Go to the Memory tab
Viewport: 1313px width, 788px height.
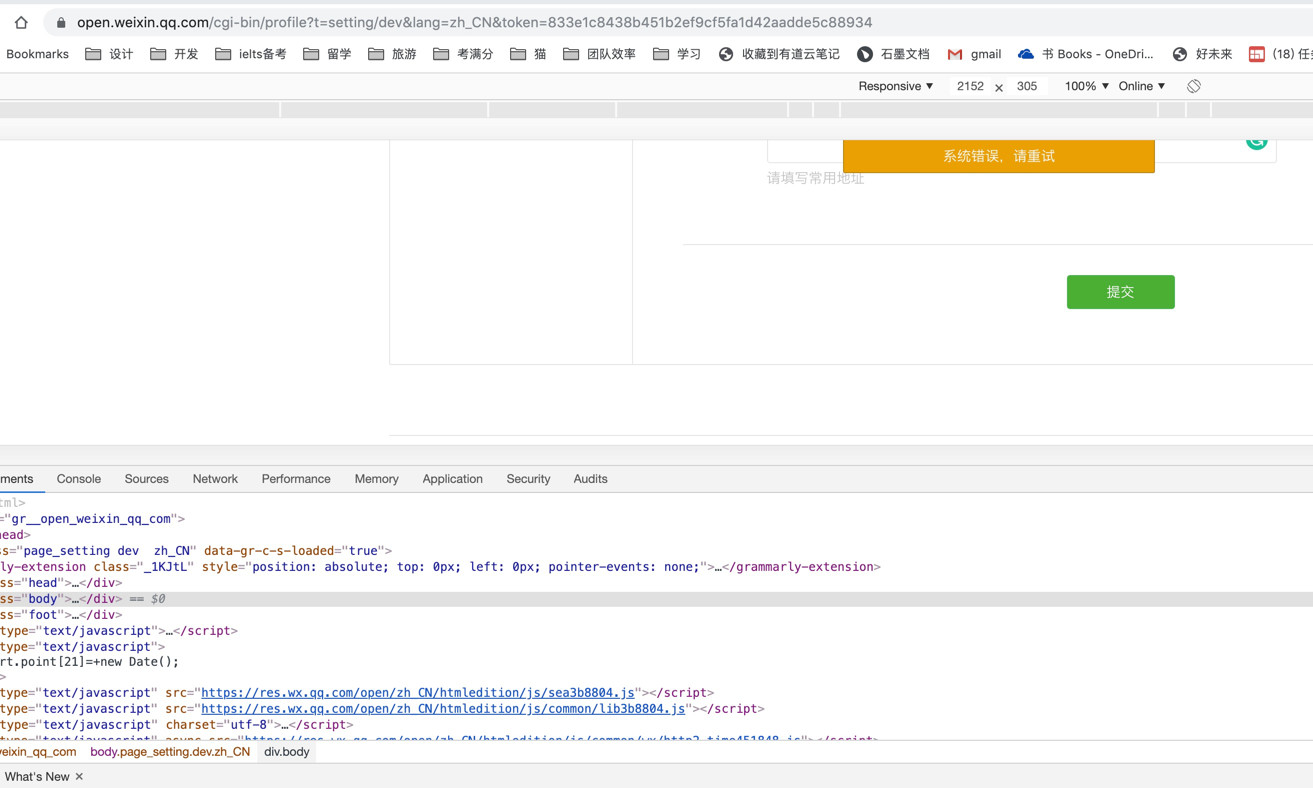coord(376,479)
